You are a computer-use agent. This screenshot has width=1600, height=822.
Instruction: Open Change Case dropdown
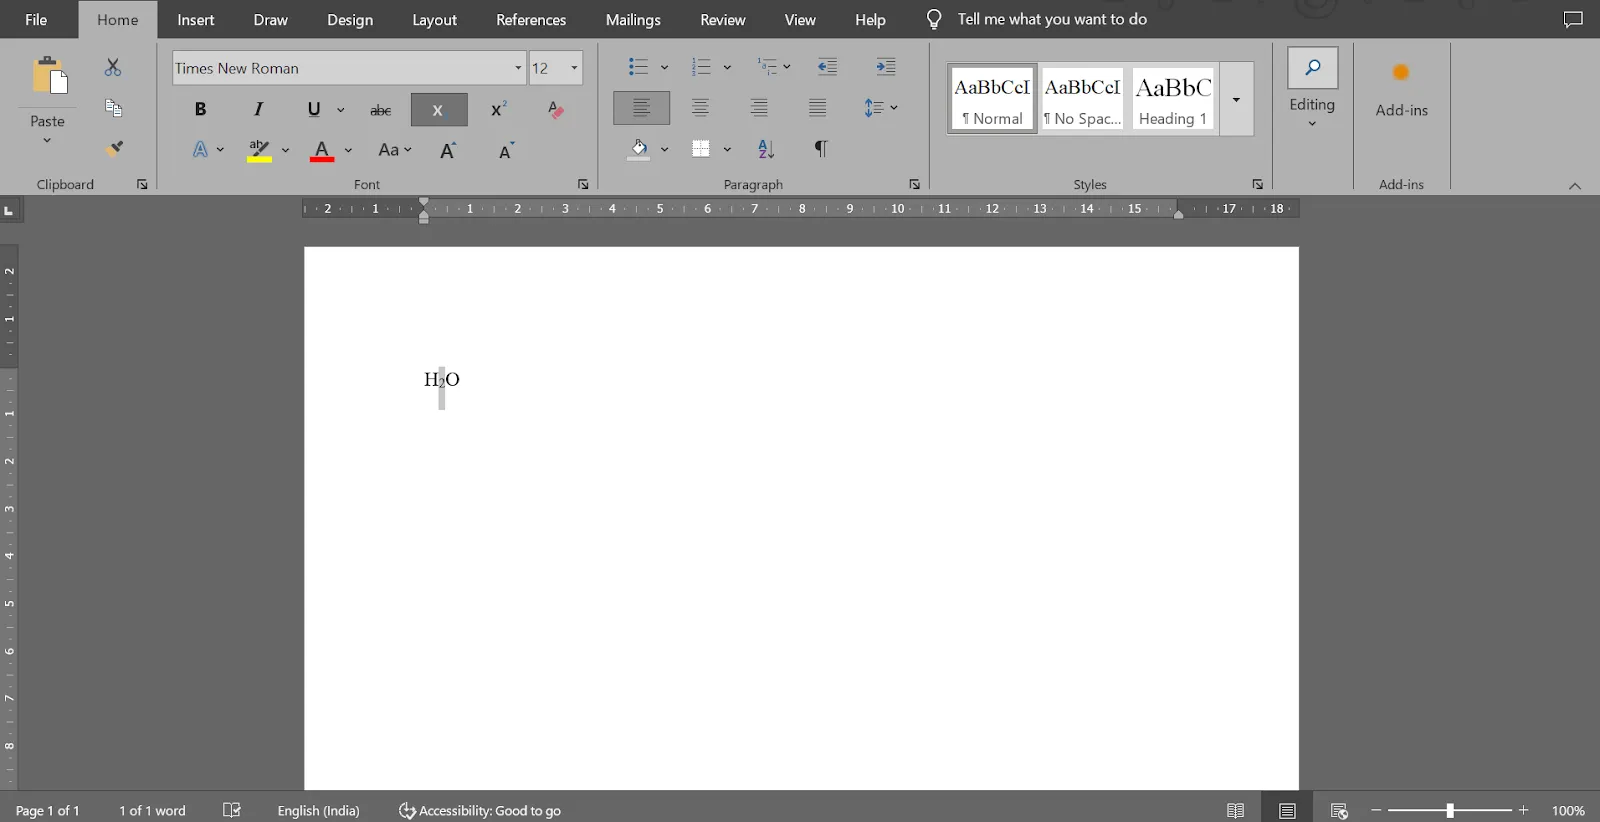click(395, 150)
